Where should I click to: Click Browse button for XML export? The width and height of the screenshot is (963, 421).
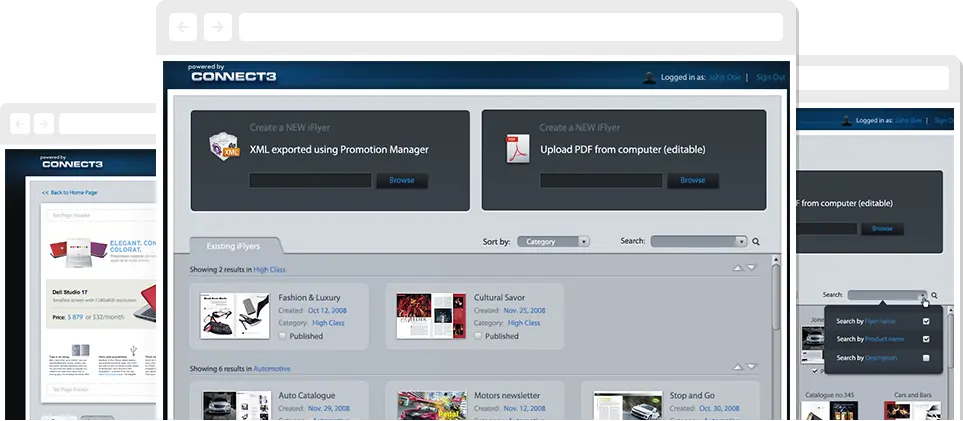click(401, 181)
